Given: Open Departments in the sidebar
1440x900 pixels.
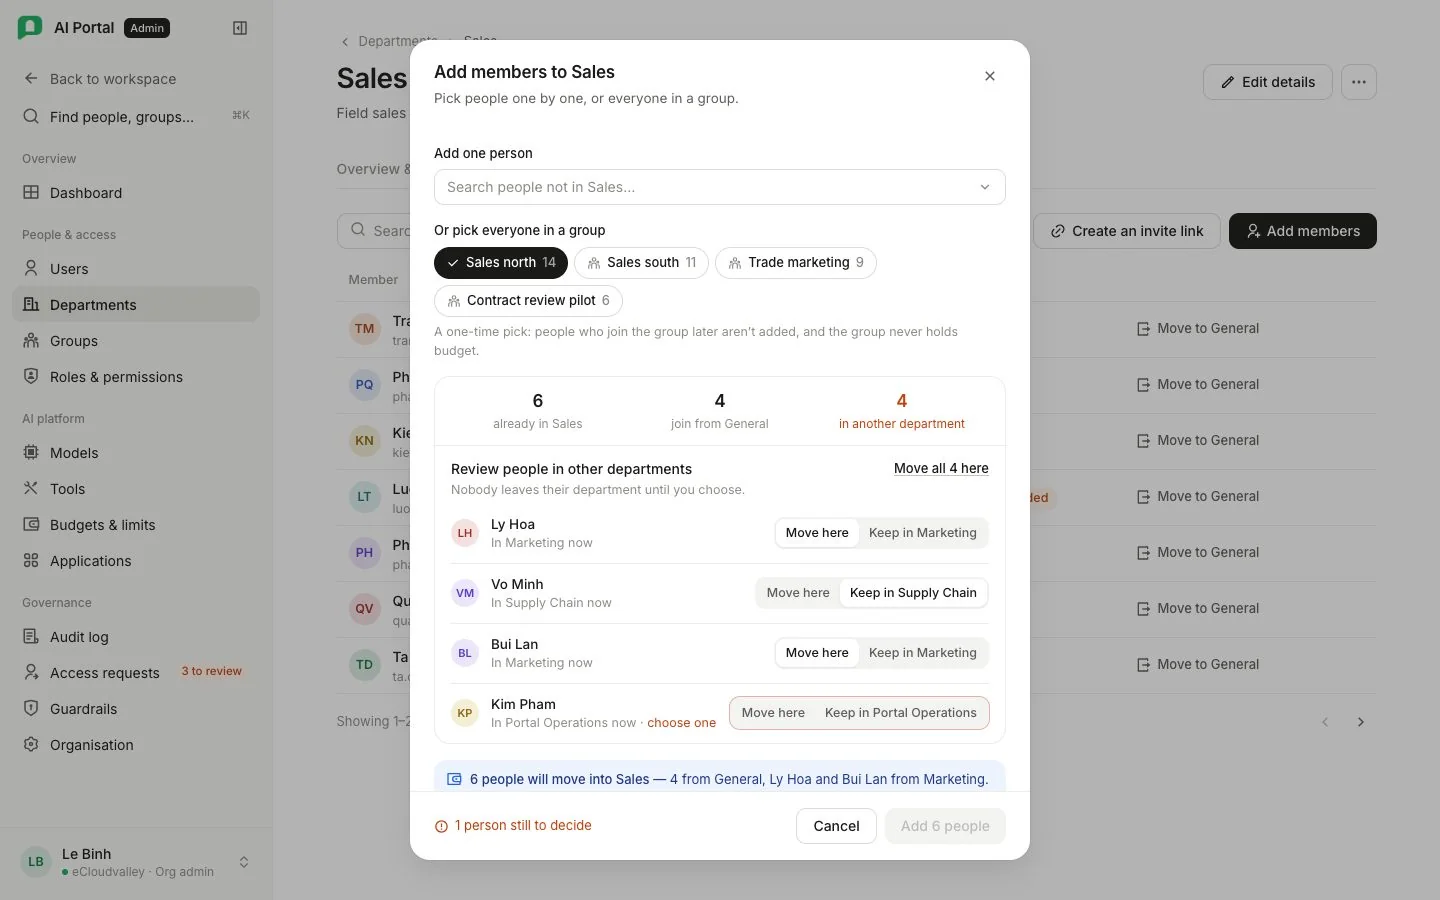Looking at the screenshot, I should click(x=136, y=305).
